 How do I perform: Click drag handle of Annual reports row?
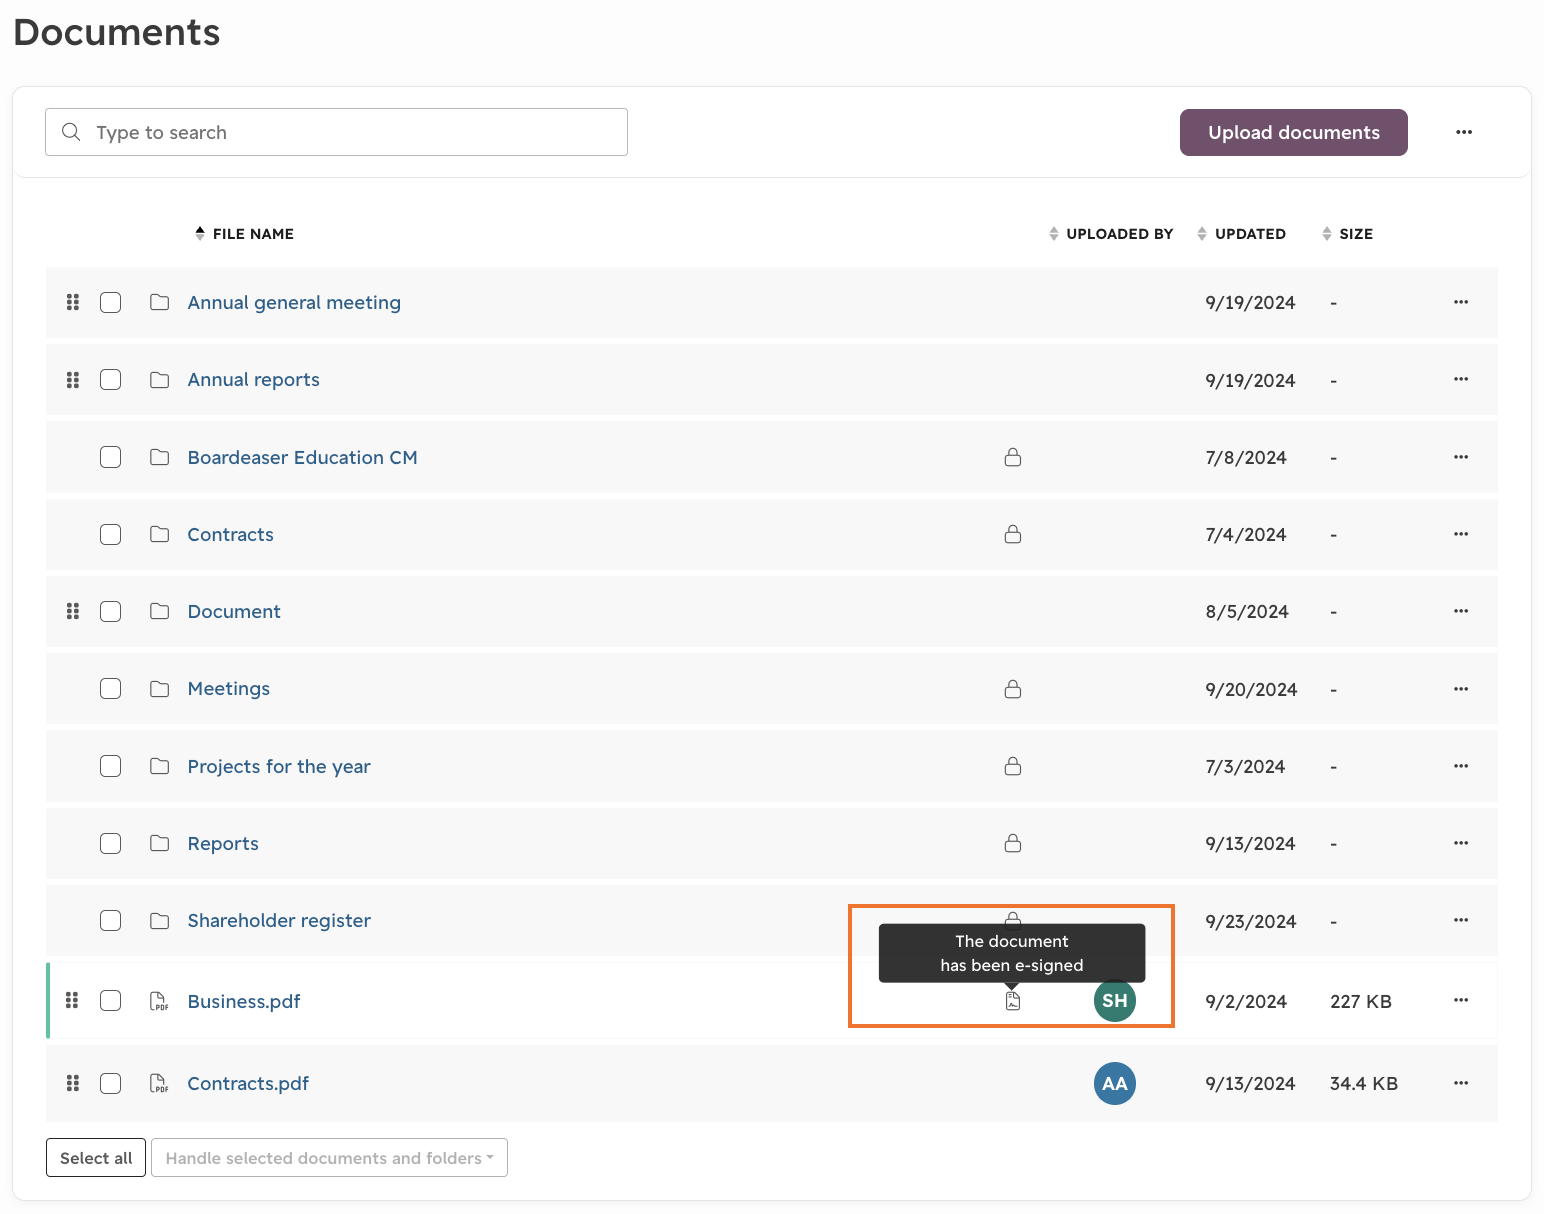tap(73, 380)
